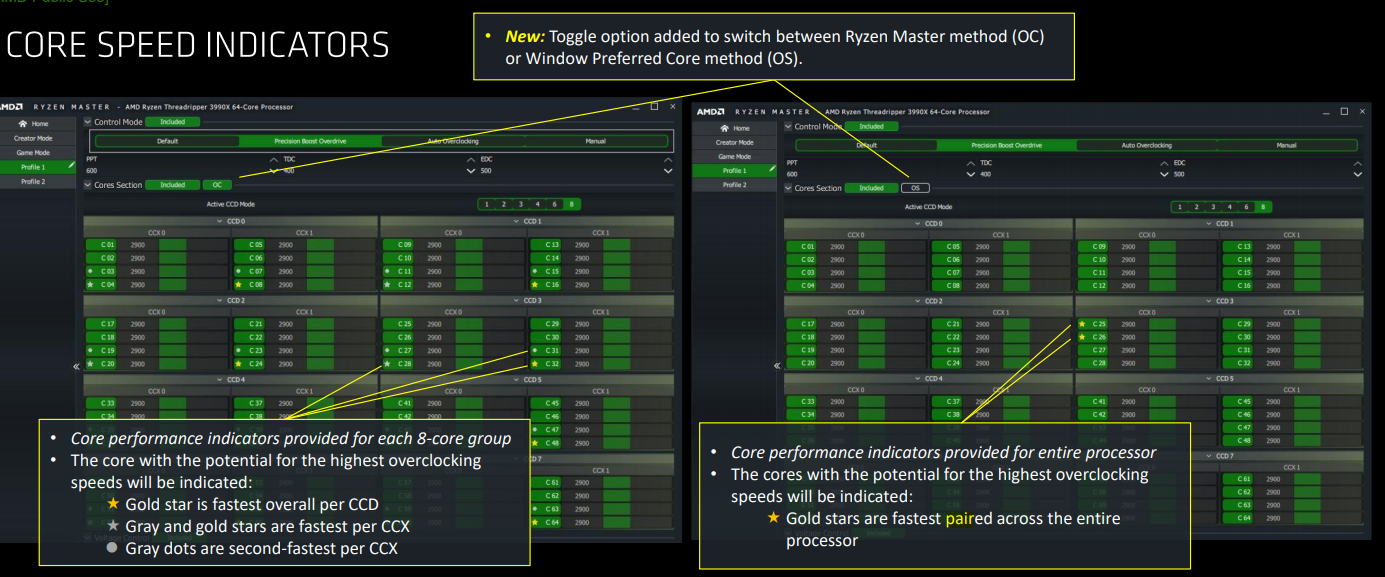Collapse the CCD 2 group in the right window

(x=918, y=301)
